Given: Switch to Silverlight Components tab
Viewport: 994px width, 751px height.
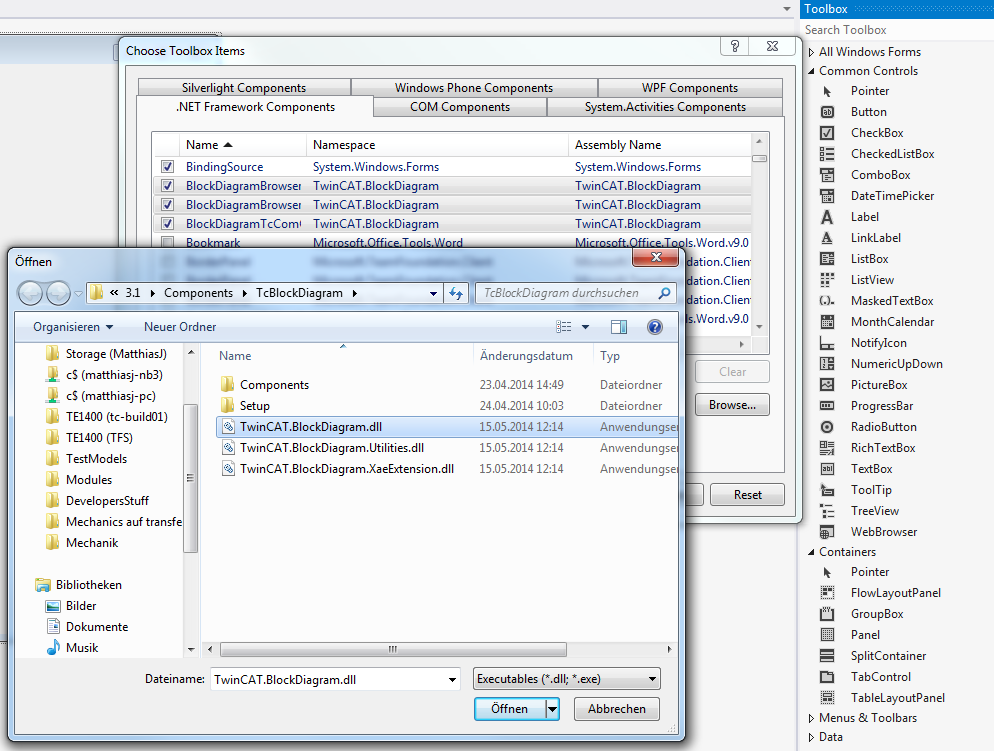Looking at the screenshot, I should coord(244,87).
